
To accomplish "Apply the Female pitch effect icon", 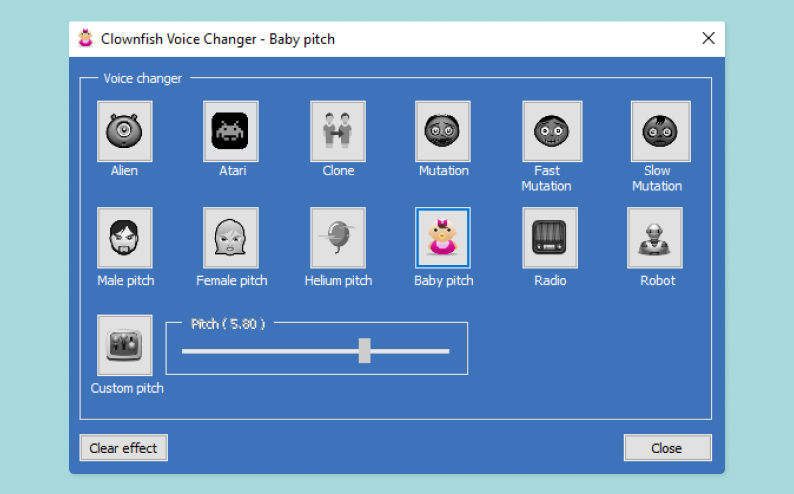I will coord(231,238).
